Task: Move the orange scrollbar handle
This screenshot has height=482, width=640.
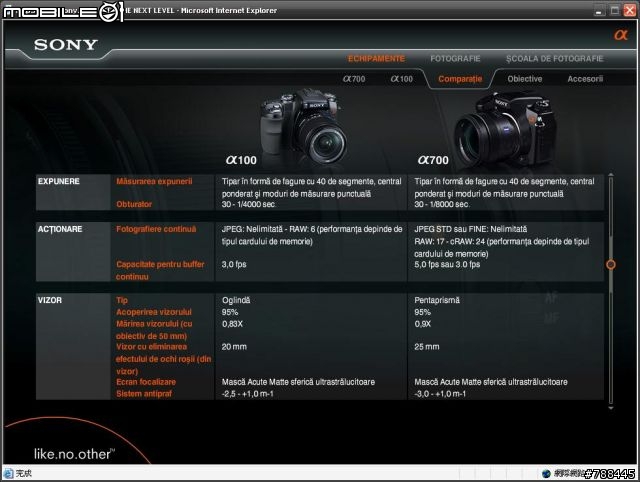Action: coord(611,264)
